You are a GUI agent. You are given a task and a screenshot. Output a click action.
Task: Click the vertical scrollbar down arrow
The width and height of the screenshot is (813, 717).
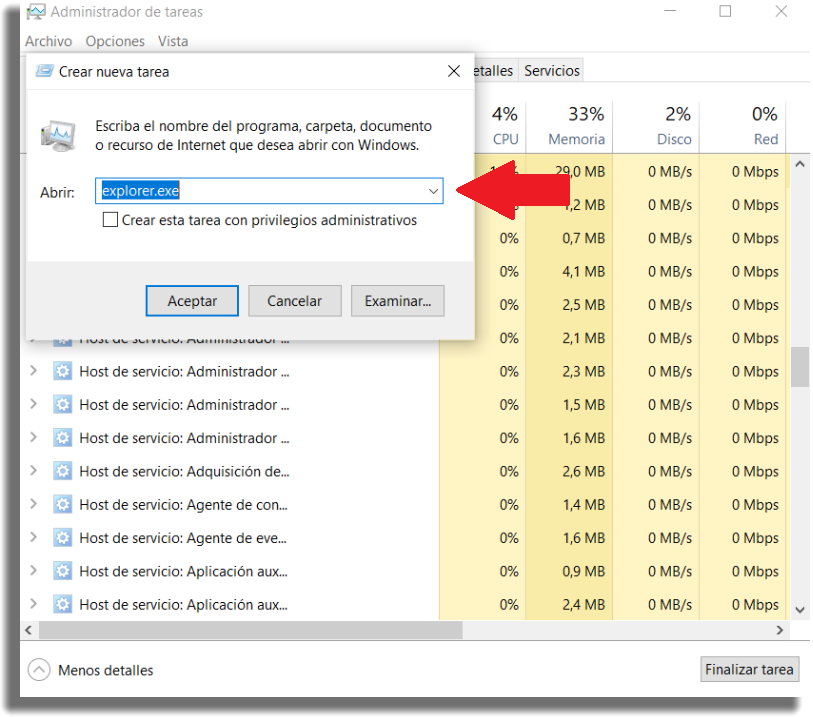click(800, 610)
